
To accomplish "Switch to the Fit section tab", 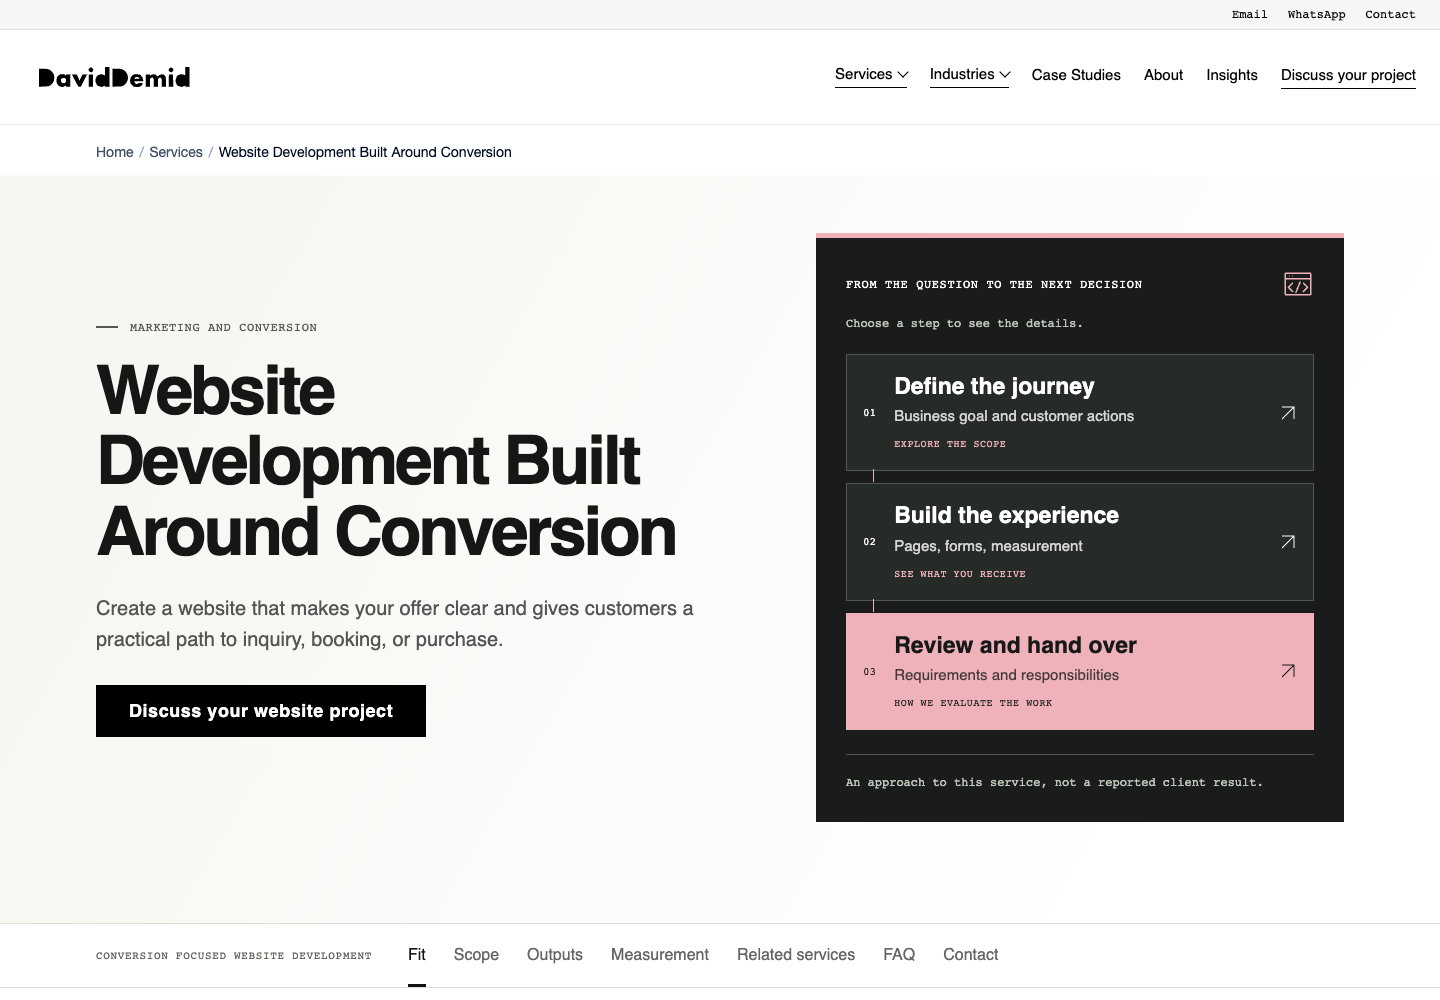I will click(x=417, y=955).
